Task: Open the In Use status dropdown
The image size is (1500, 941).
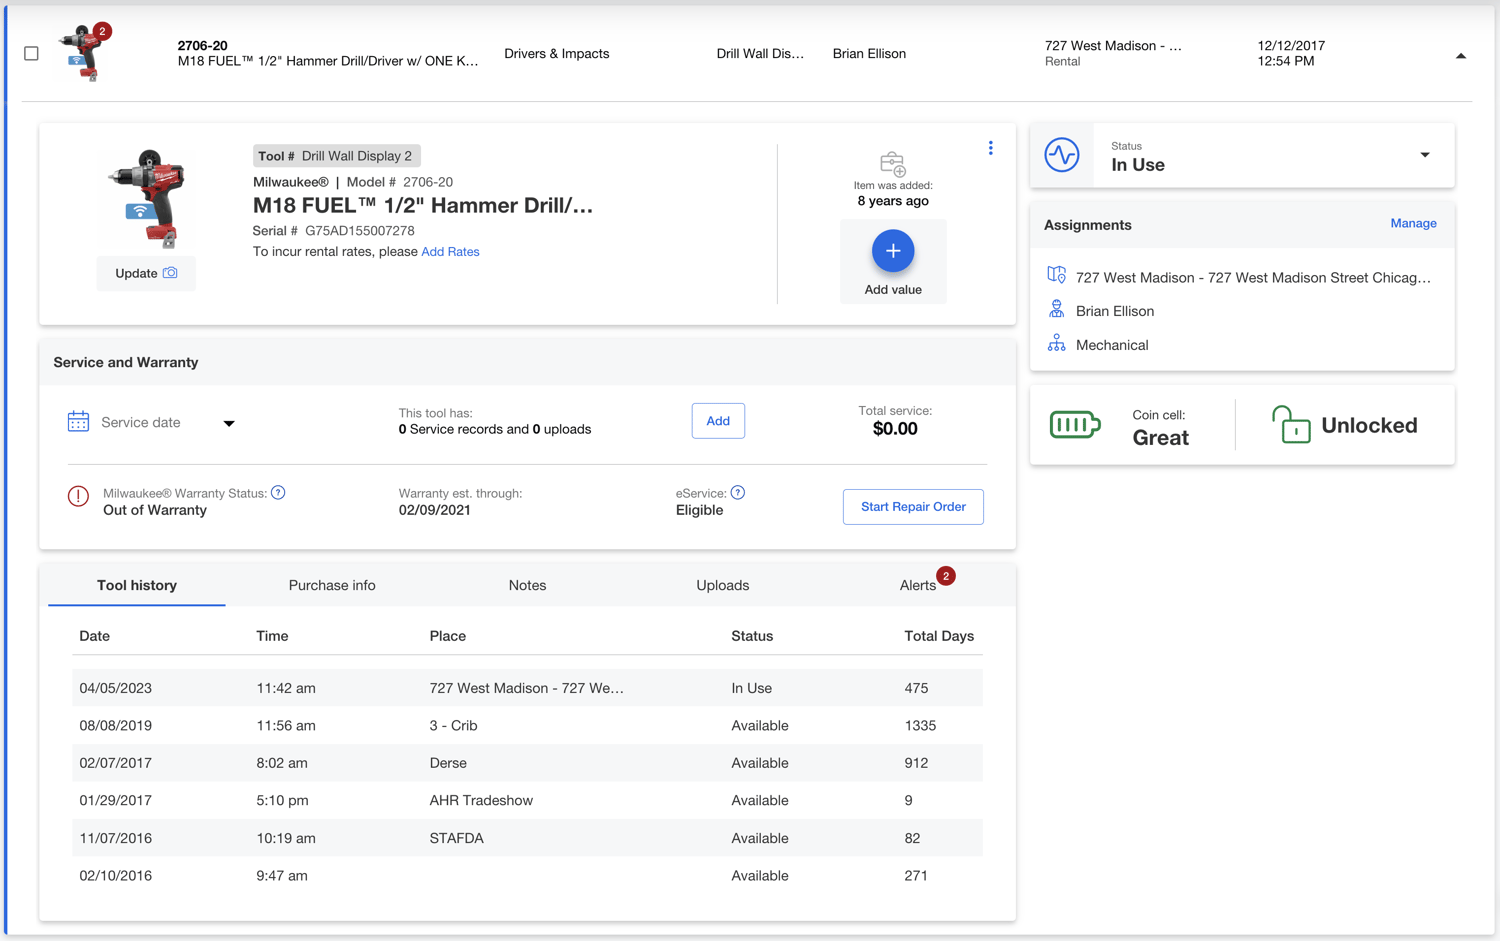Action: click(x=1424, y=155)
